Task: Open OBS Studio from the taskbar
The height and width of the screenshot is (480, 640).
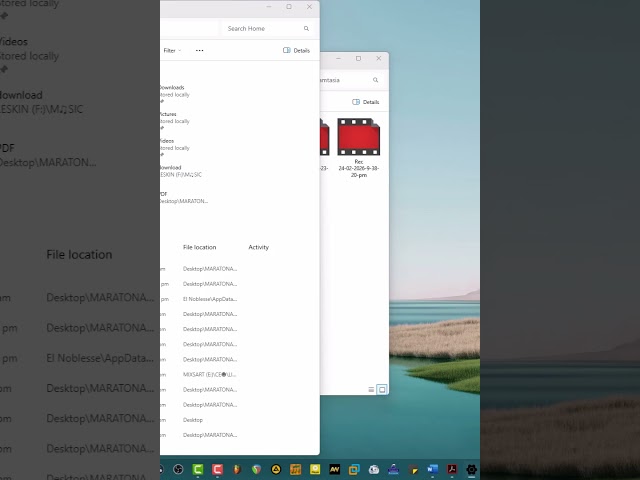Action: [x=178, y=469]
